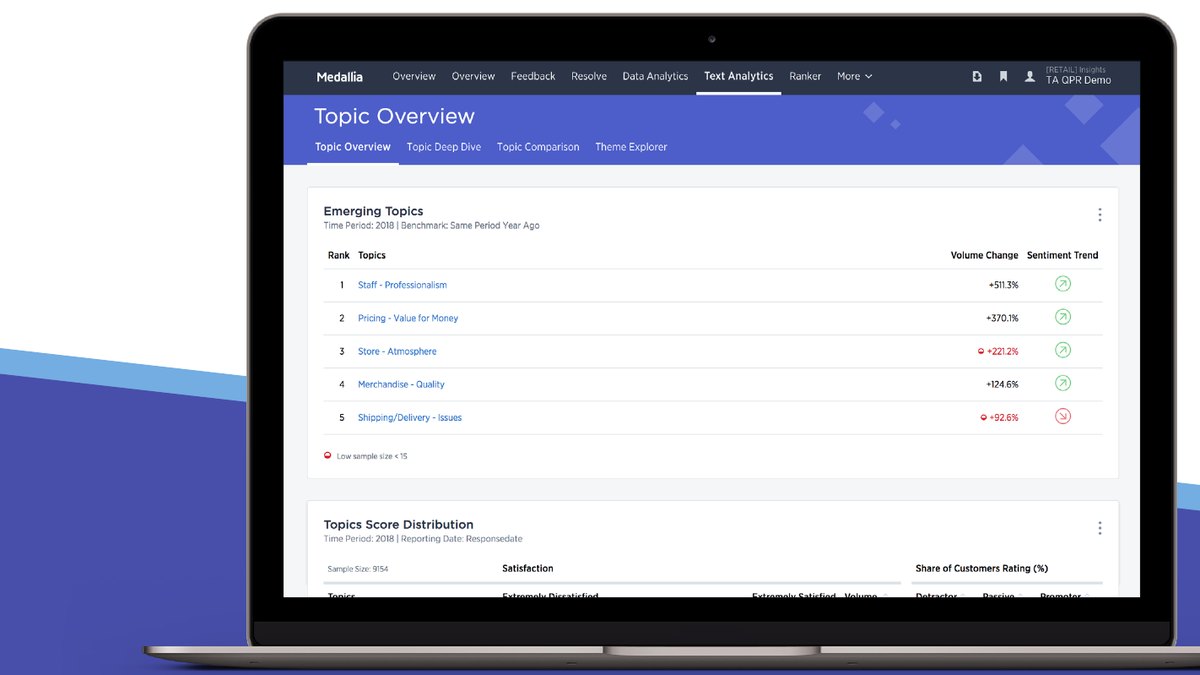Click Staff - Professionalism upward sentiment trend icon
The image size is (1200, 675).
pyautogui.click(x=1063, y=284)
